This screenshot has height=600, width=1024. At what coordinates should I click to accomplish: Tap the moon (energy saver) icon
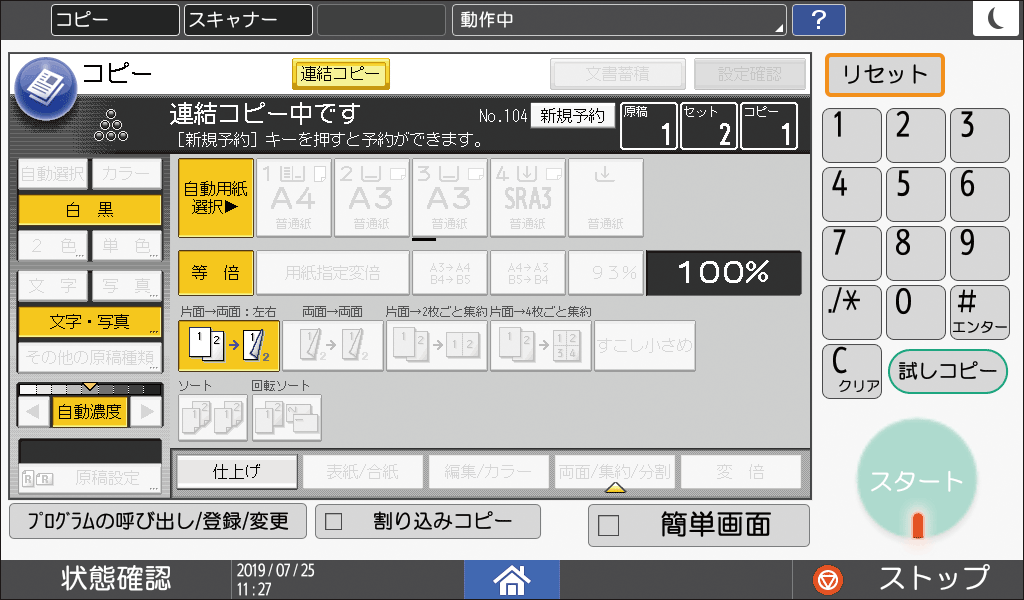[996, 16]
